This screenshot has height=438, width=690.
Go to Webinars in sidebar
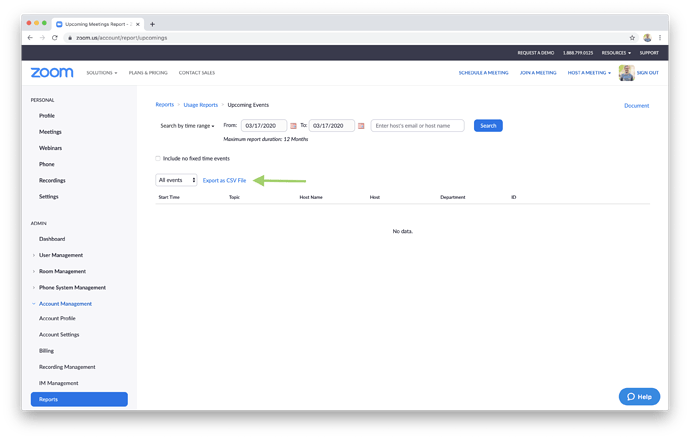coord(50,148)
